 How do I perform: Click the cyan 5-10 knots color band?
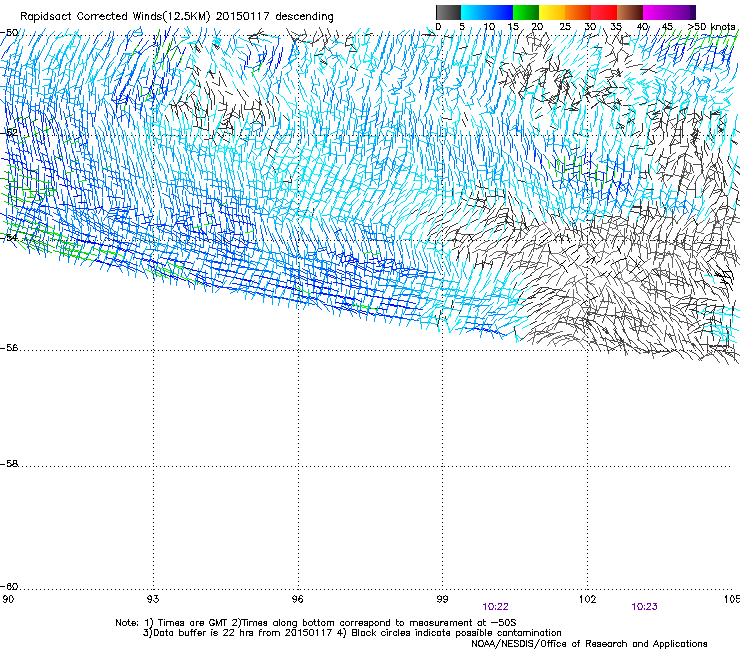[474, 12]
